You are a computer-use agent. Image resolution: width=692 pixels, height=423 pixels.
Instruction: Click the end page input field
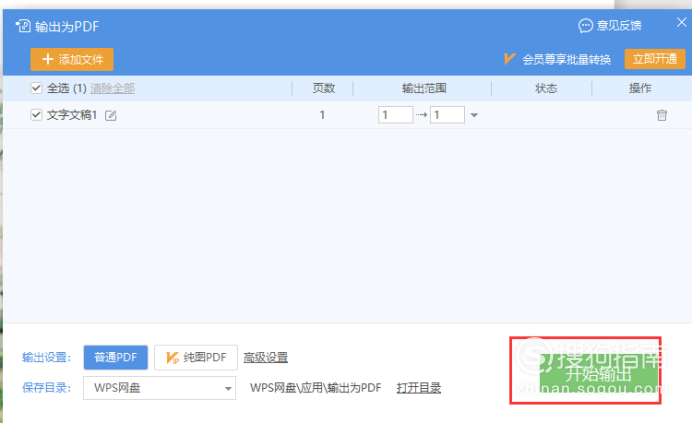448,115
